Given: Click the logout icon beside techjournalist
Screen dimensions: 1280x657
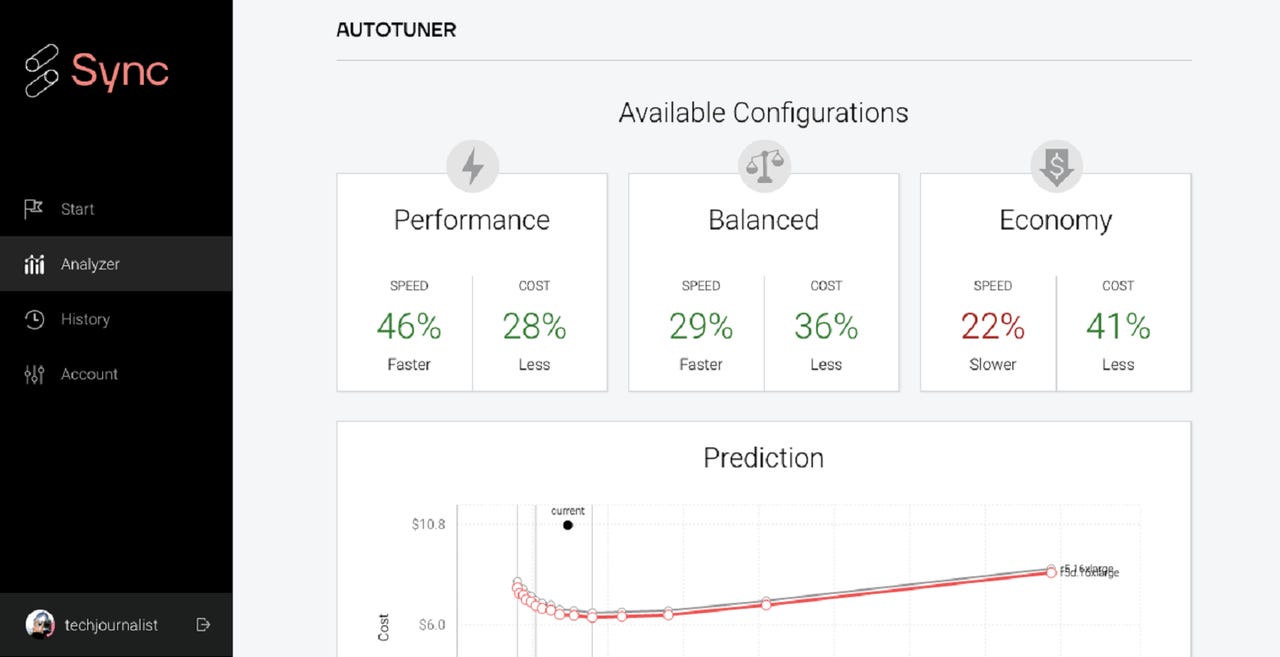Looking at the screenshot, I should (203, 624).
